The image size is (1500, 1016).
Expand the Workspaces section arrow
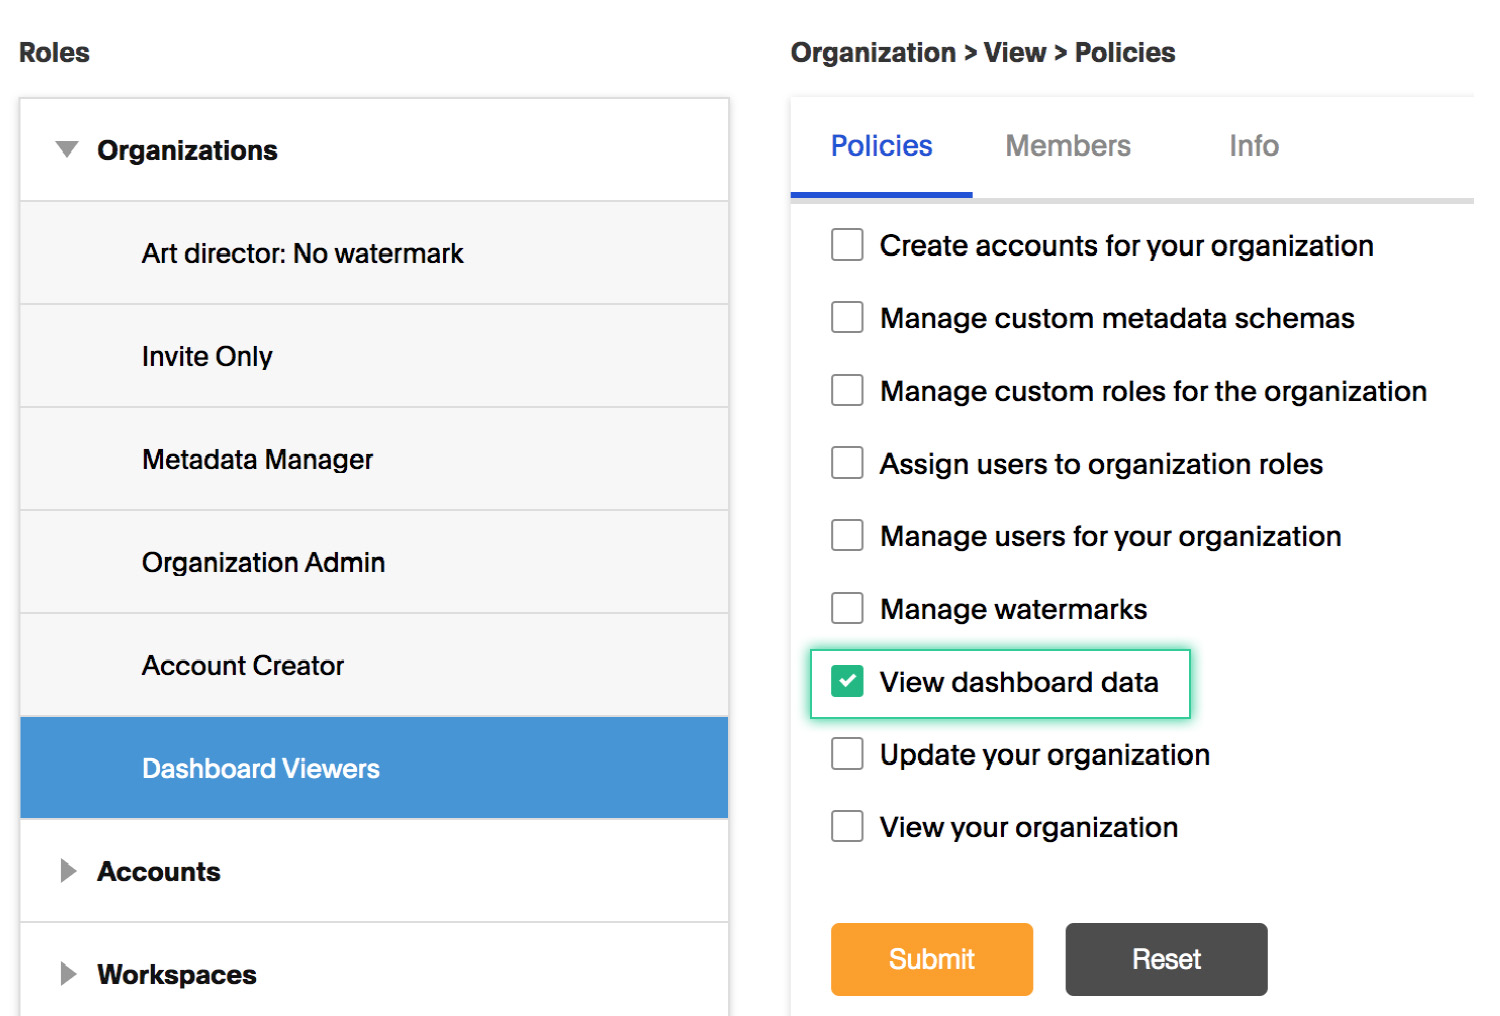click(68, 974)
